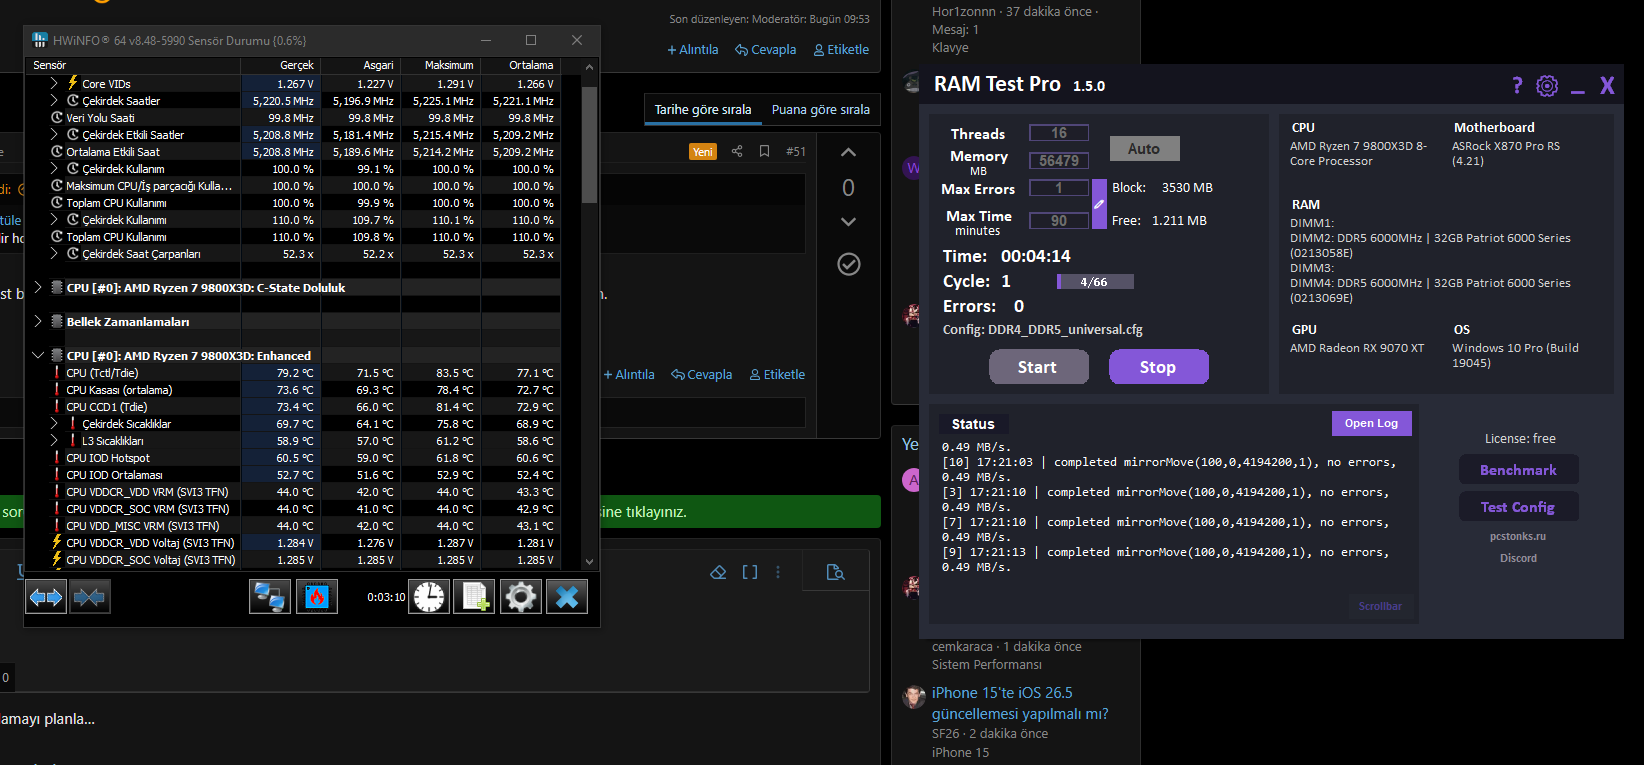Click the Max Errors input field
1644x765 pixels.
point(1059,188)
